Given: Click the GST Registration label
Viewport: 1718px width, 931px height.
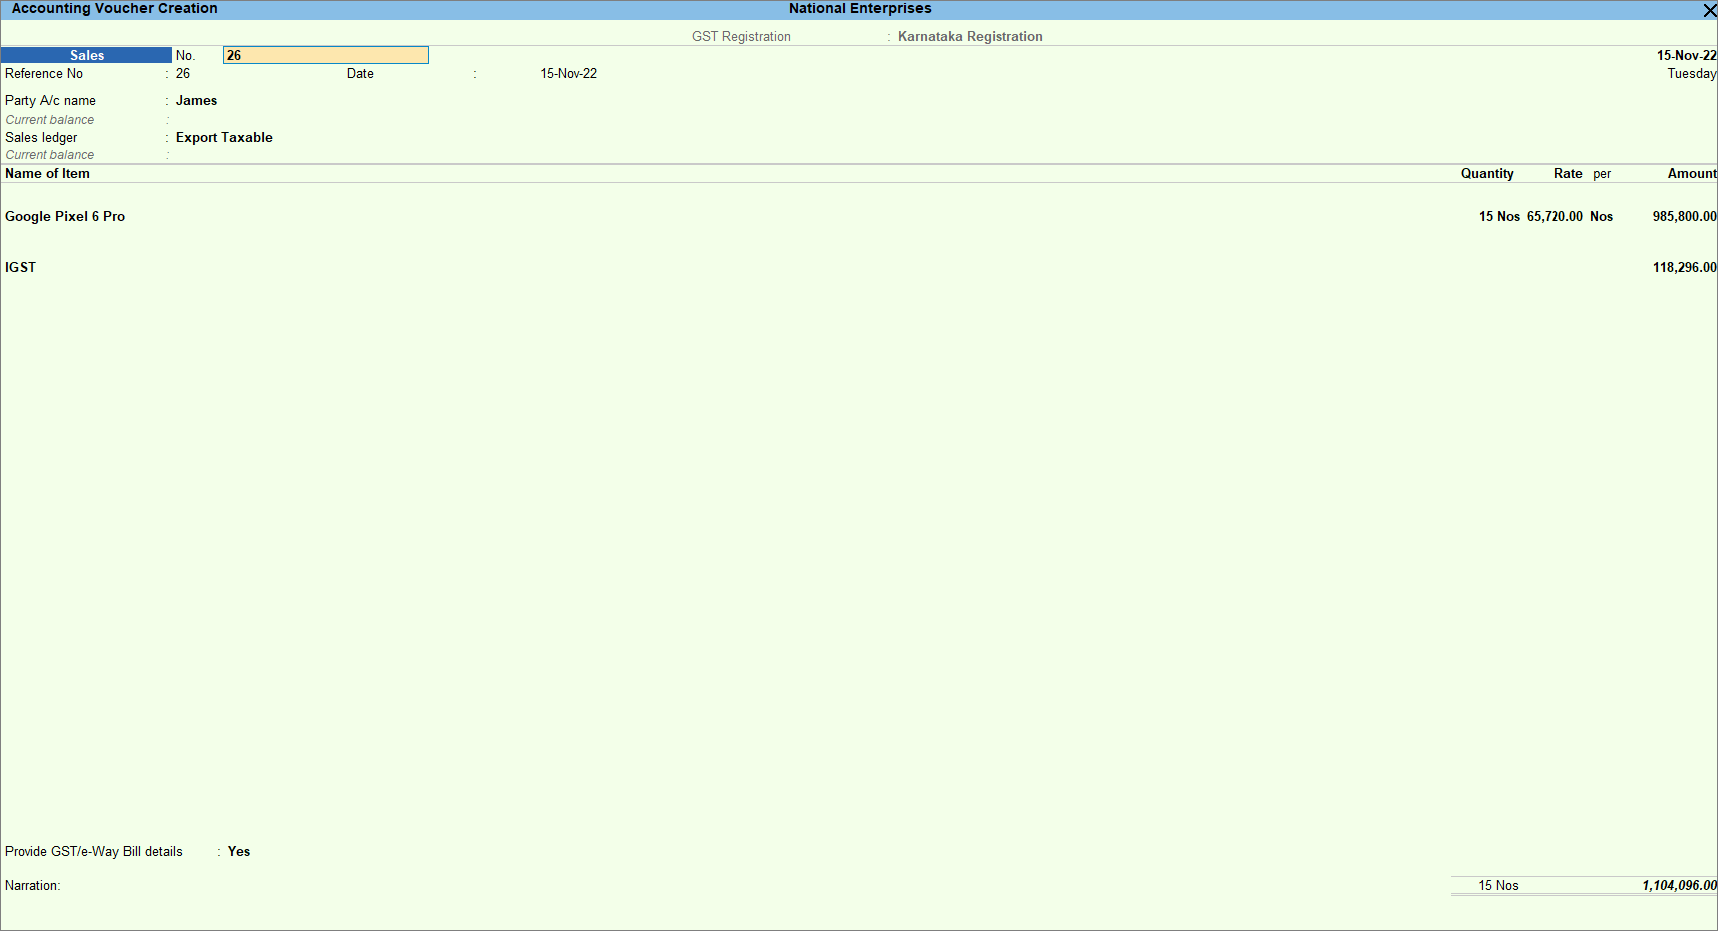Looking at the screenshot, I should [x=741, y=37].
